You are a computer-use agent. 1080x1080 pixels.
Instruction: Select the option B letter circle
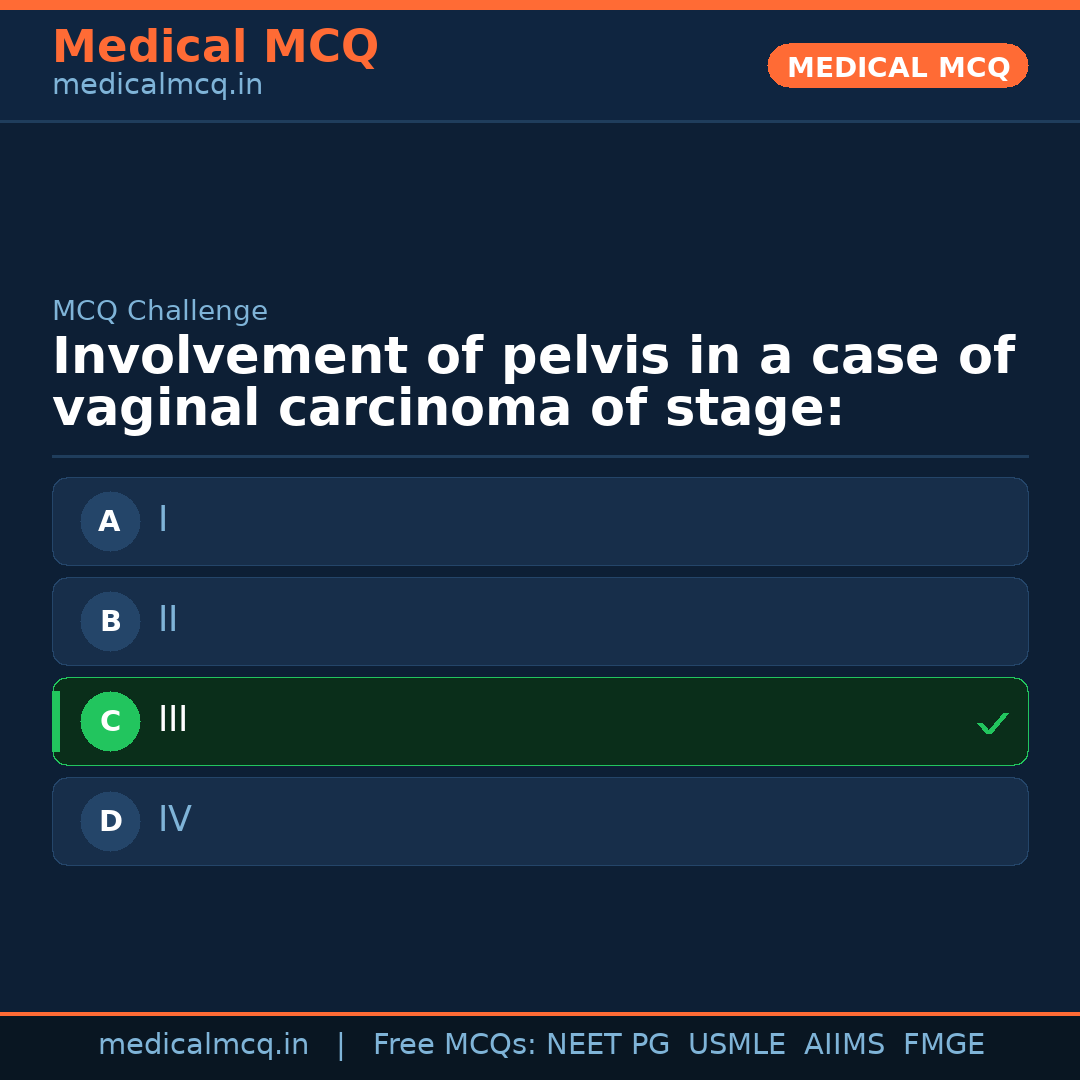point(110,621)
